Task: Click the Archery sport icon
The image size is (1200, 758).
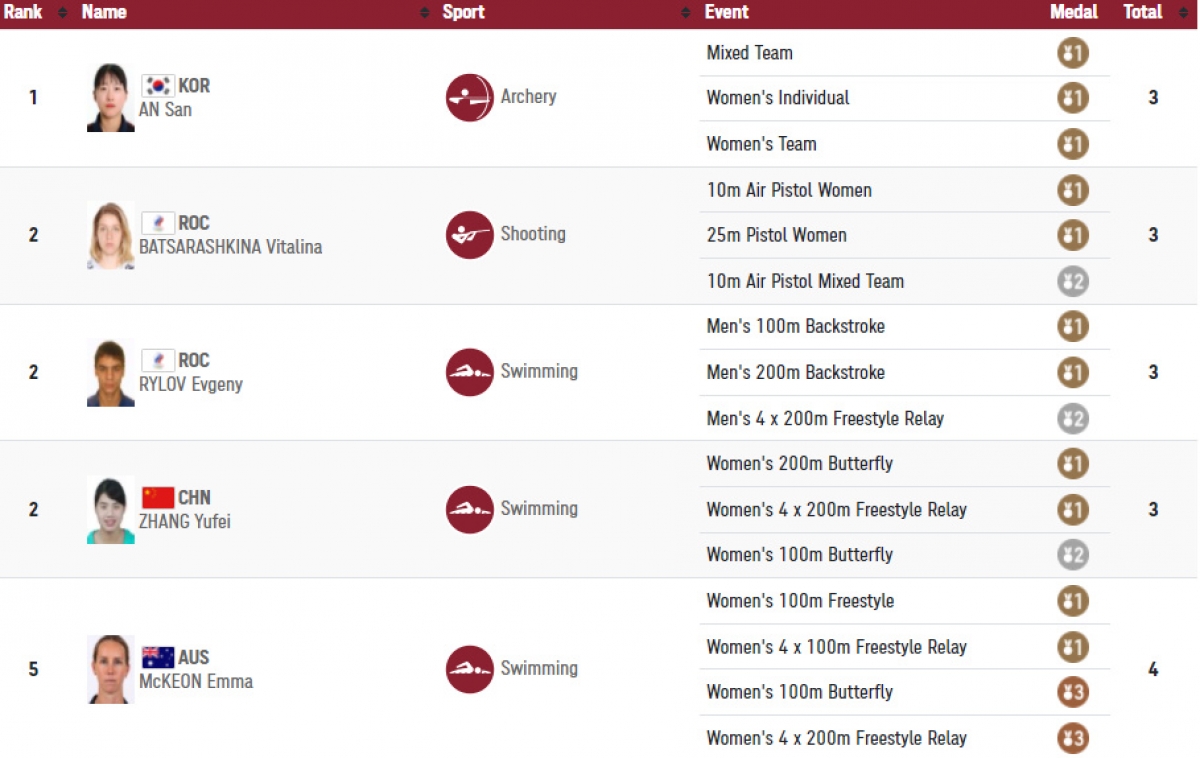Action: click(x=469, y=98)
